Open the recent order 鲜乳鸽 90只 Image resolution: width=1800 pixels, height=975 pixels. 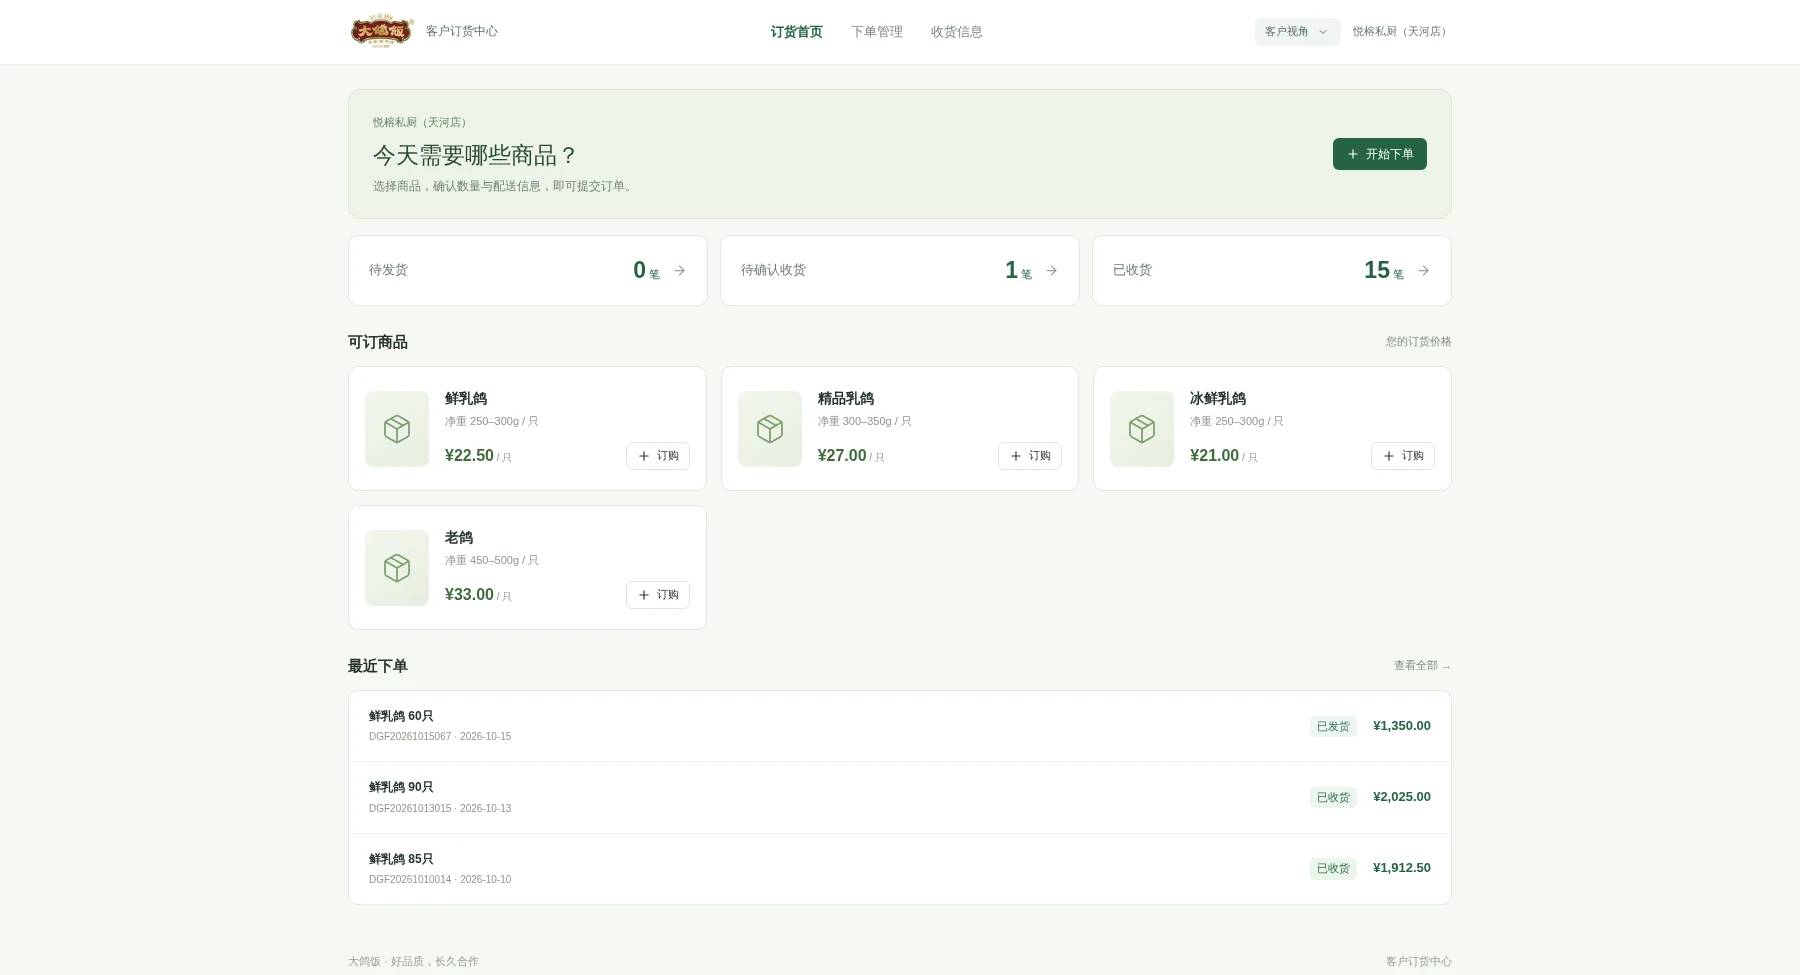(900, 797)
